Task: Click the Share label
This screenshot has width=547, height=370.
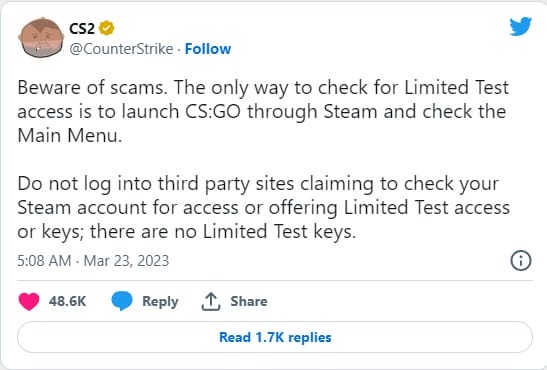Action: (x=249, y=301)
